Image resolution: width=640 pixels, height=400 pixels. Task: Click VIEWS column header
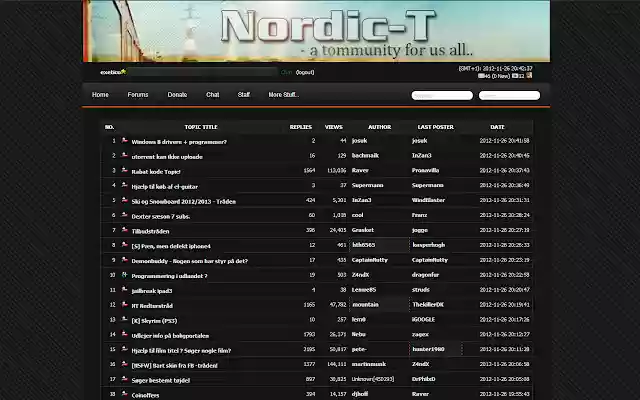[333, 127]
